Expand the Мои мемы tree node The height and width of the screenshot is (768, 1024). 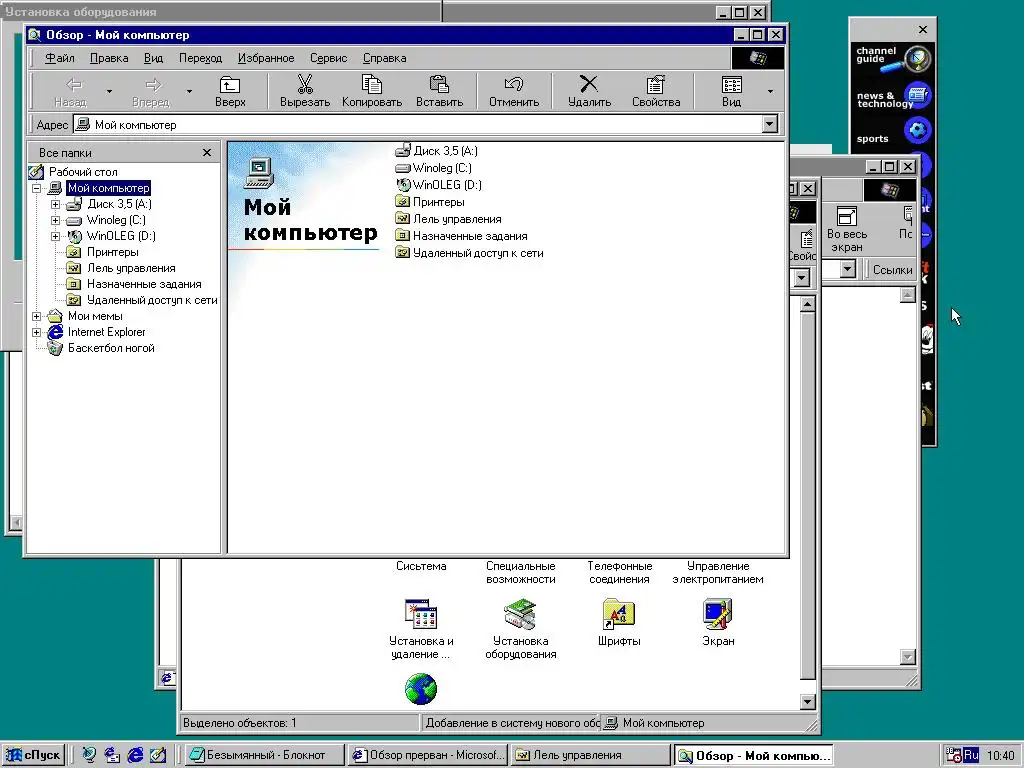[37, 316]
